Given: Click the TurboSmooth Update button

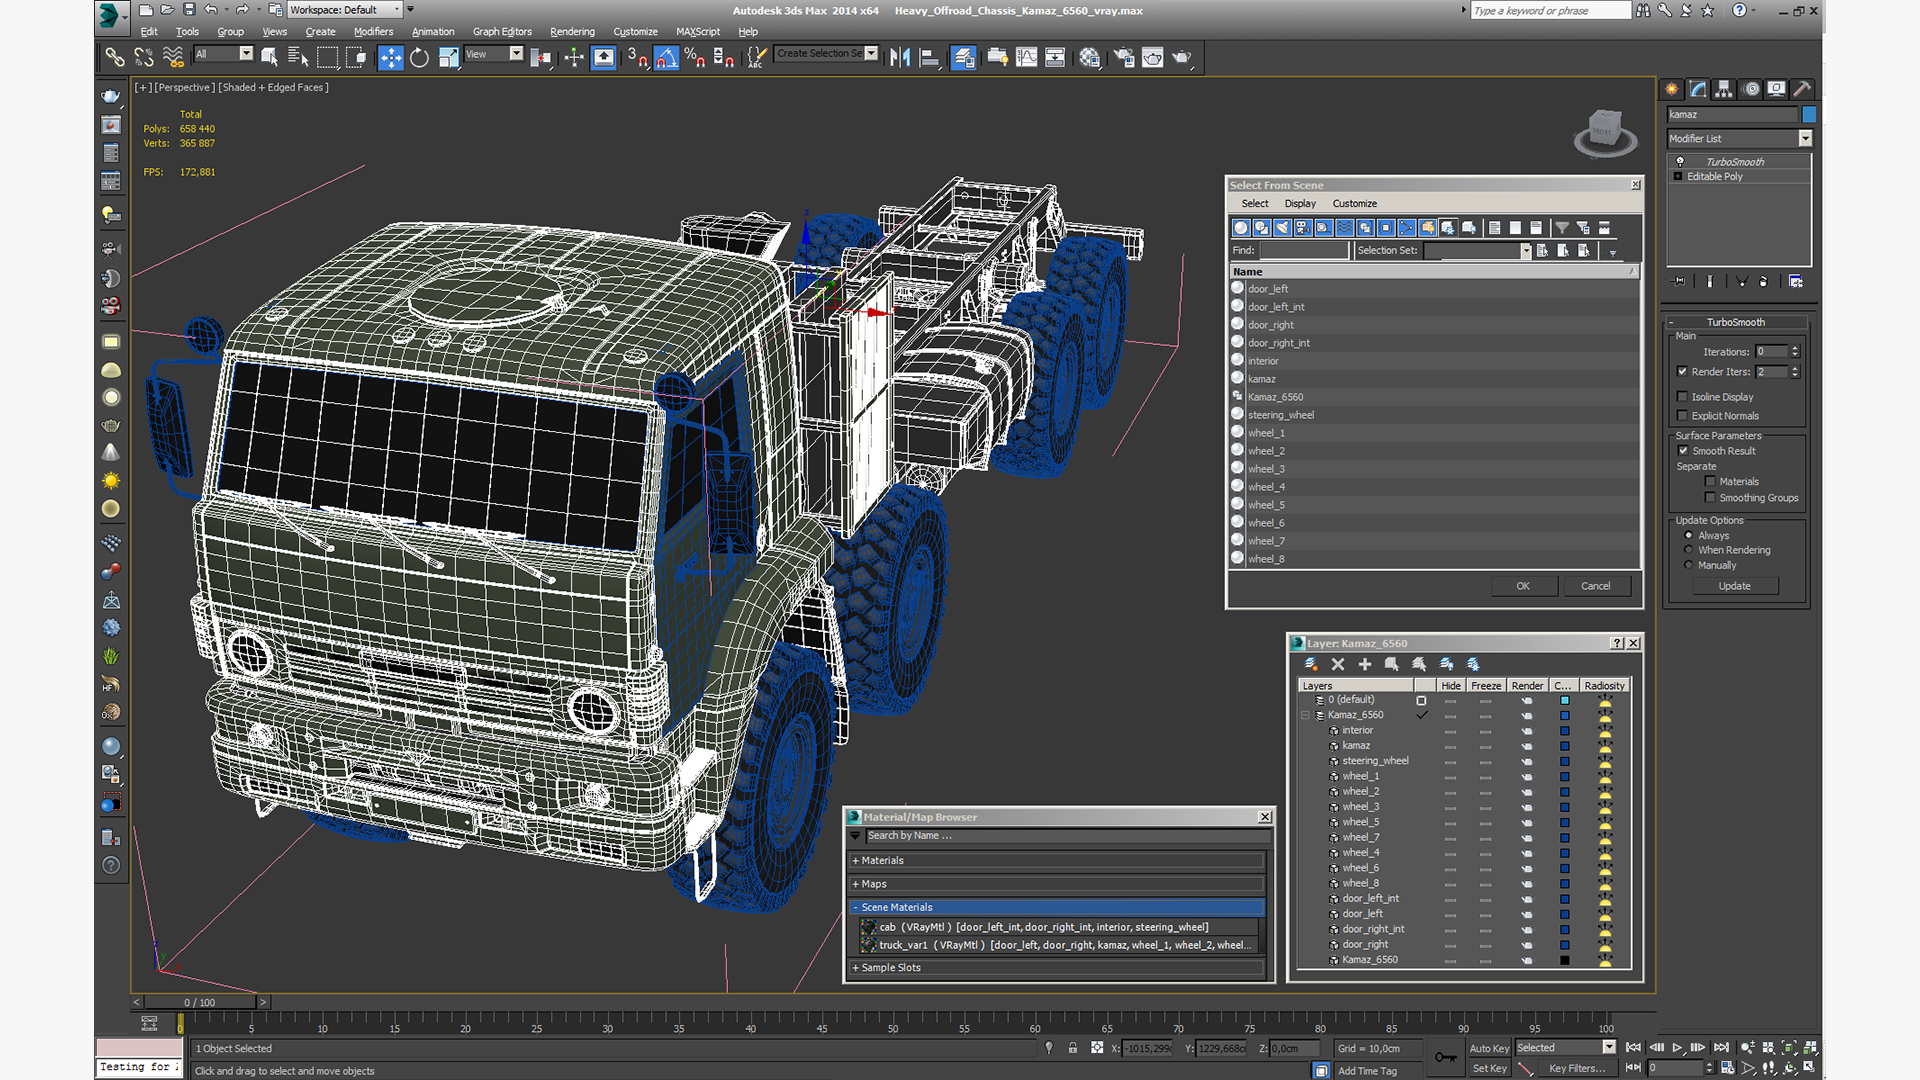Looking at the screenshot, I should coord(1735,586).
